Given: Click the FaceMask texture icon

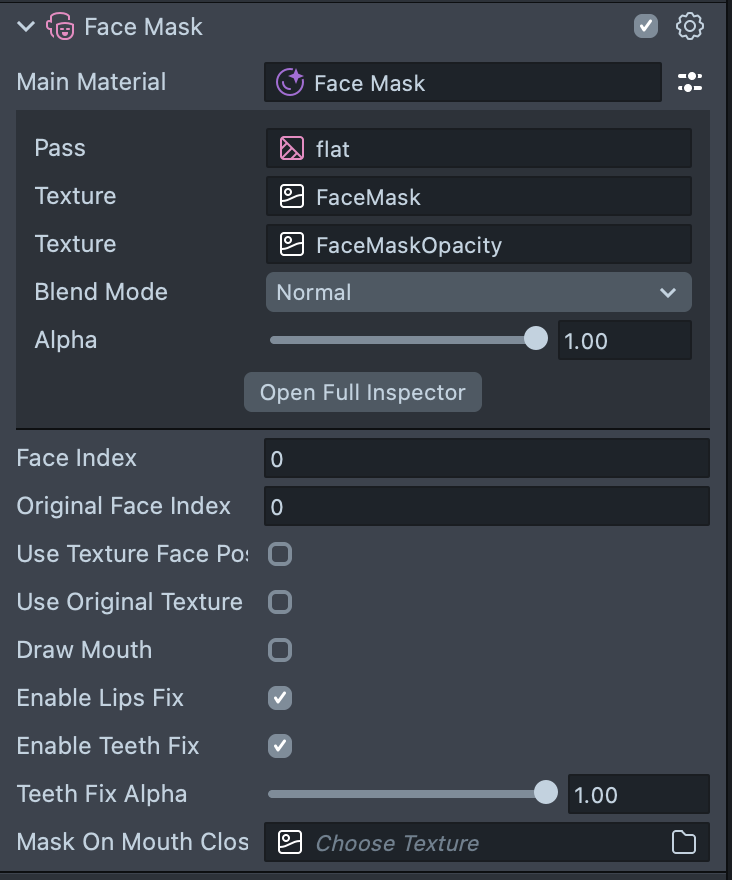Looking at the screenshot, I should click(291, 197).
